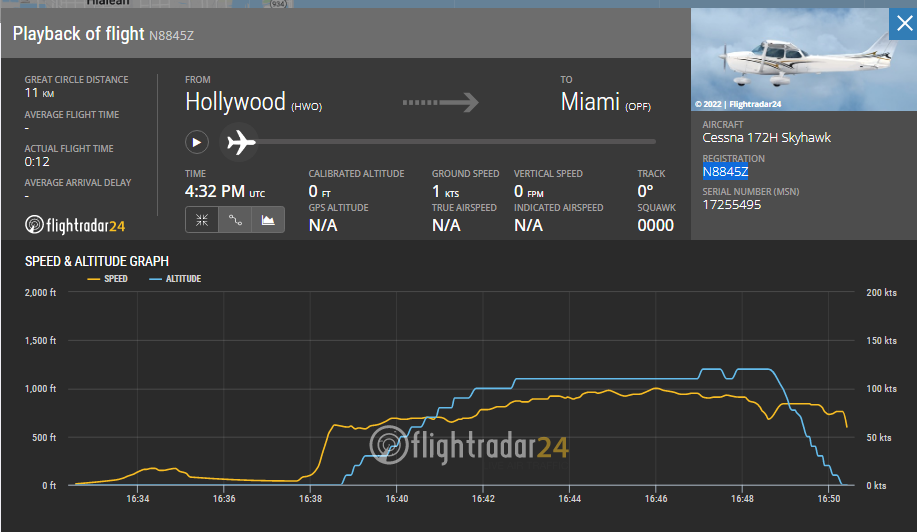Image resolution: width=917 pixels, height=532 pixels.
Task: Close the flight playback panel
Action: pyautogui.click(x=904, y=23)
